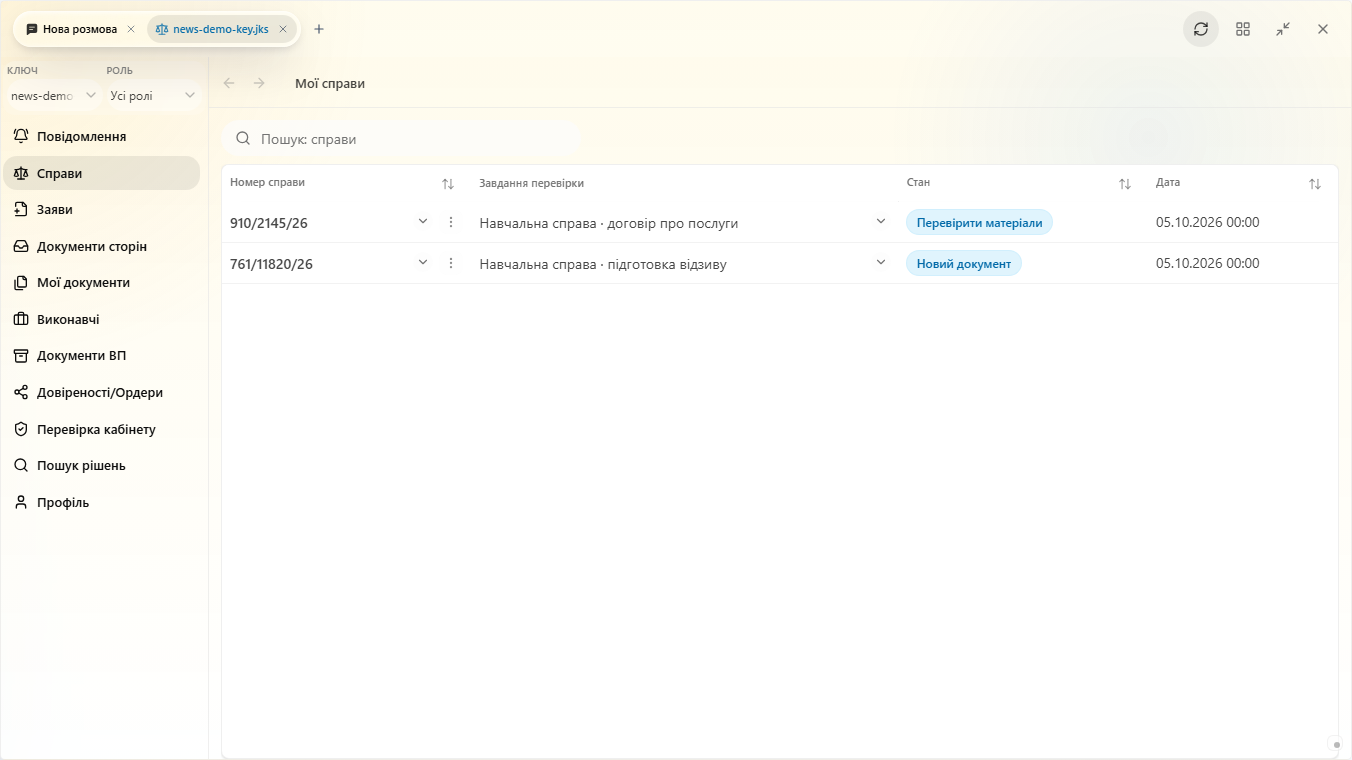Open more options for case 761/11820/26
The width and height of the screenshot is (1352, 760).
point(451,263)
